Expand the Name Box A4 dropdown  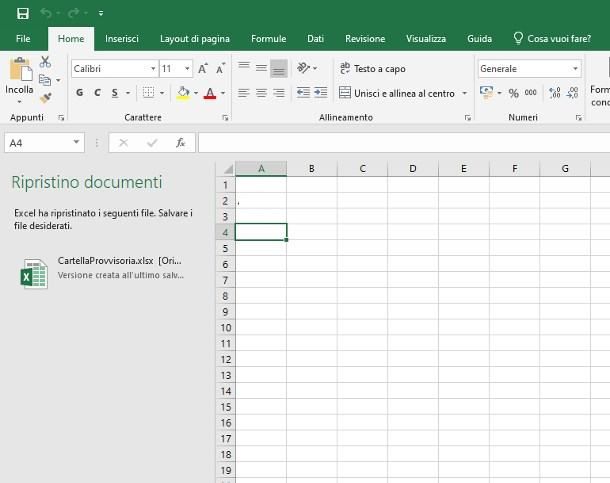coord(76,142)
